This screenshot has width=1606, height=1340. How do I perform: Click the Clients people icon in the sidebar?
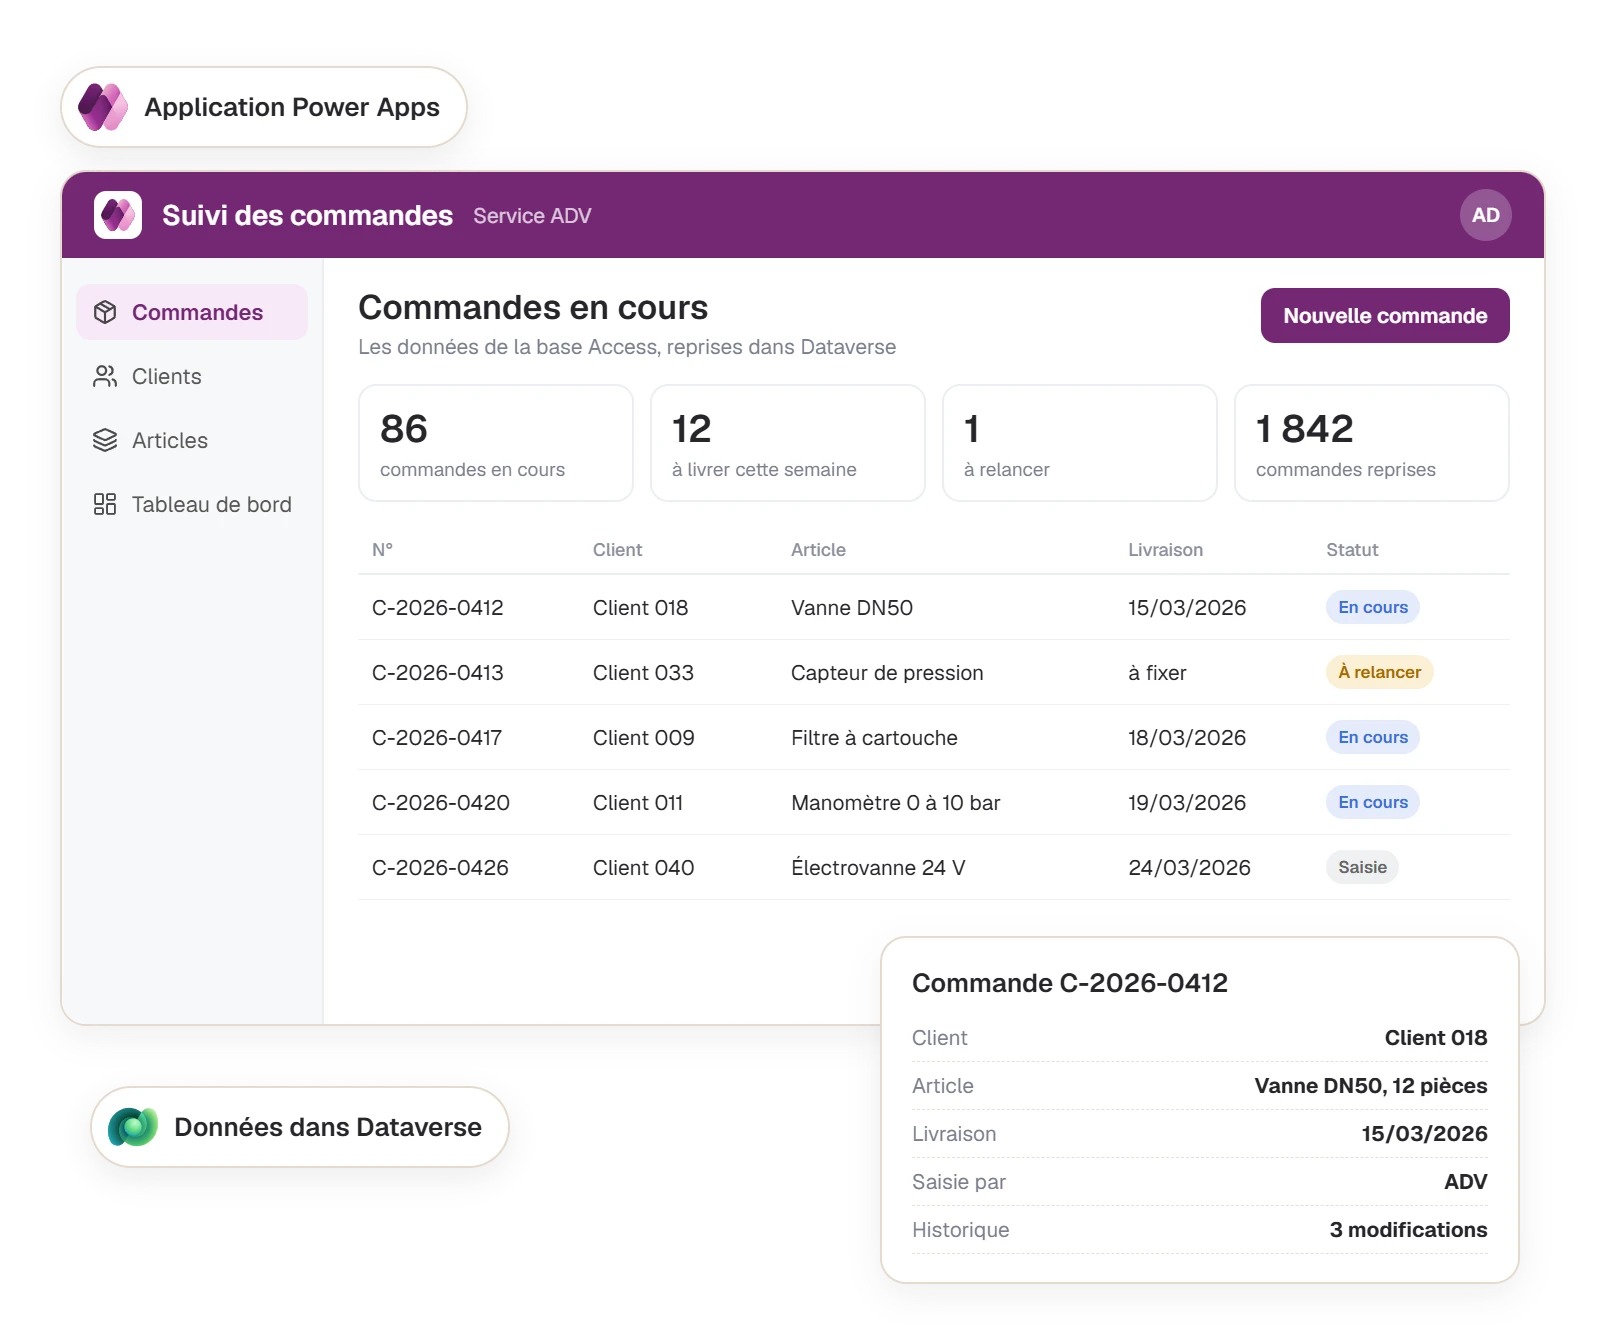(105, 377)
